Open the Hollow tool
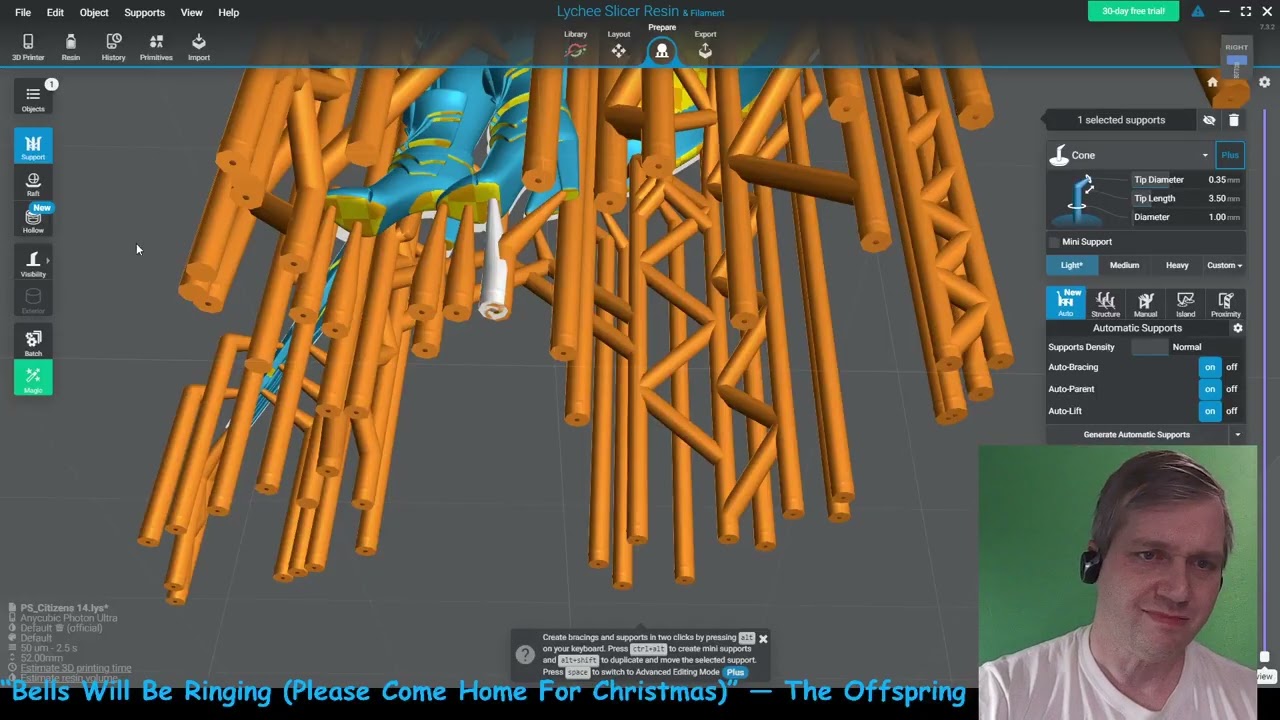The width and height of the screenshot is (1280, 720). click(x=33, y=220)
